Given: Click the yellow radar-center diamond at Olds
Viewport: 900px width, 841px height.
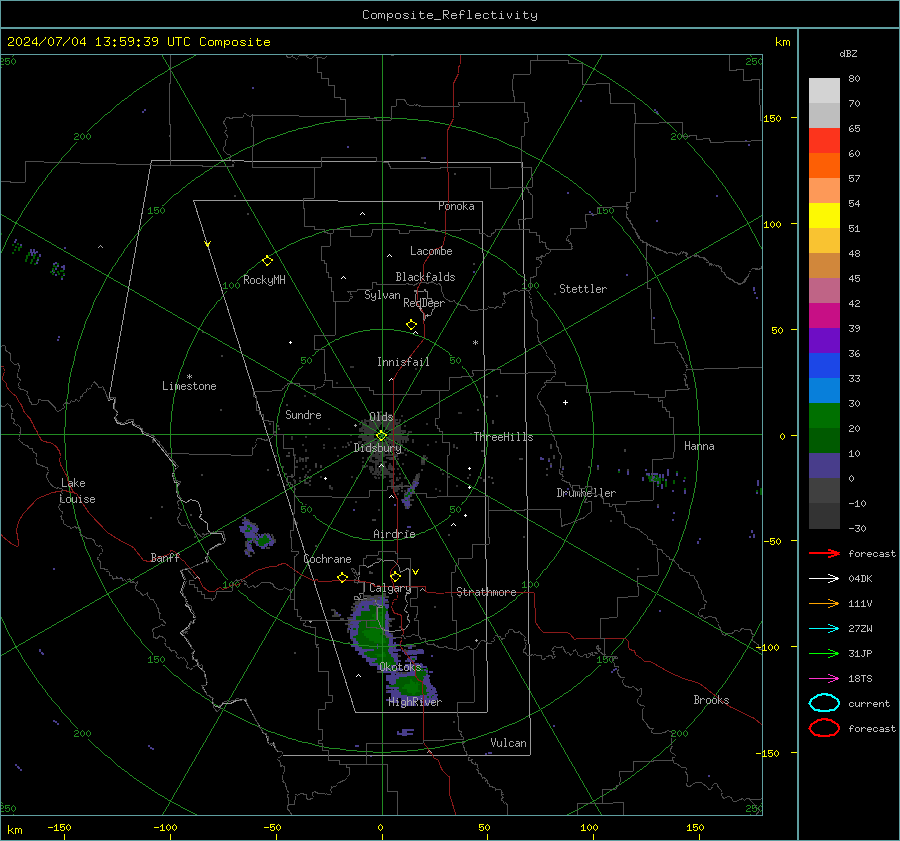Looking at the screenshot, I should click(382, 436).
